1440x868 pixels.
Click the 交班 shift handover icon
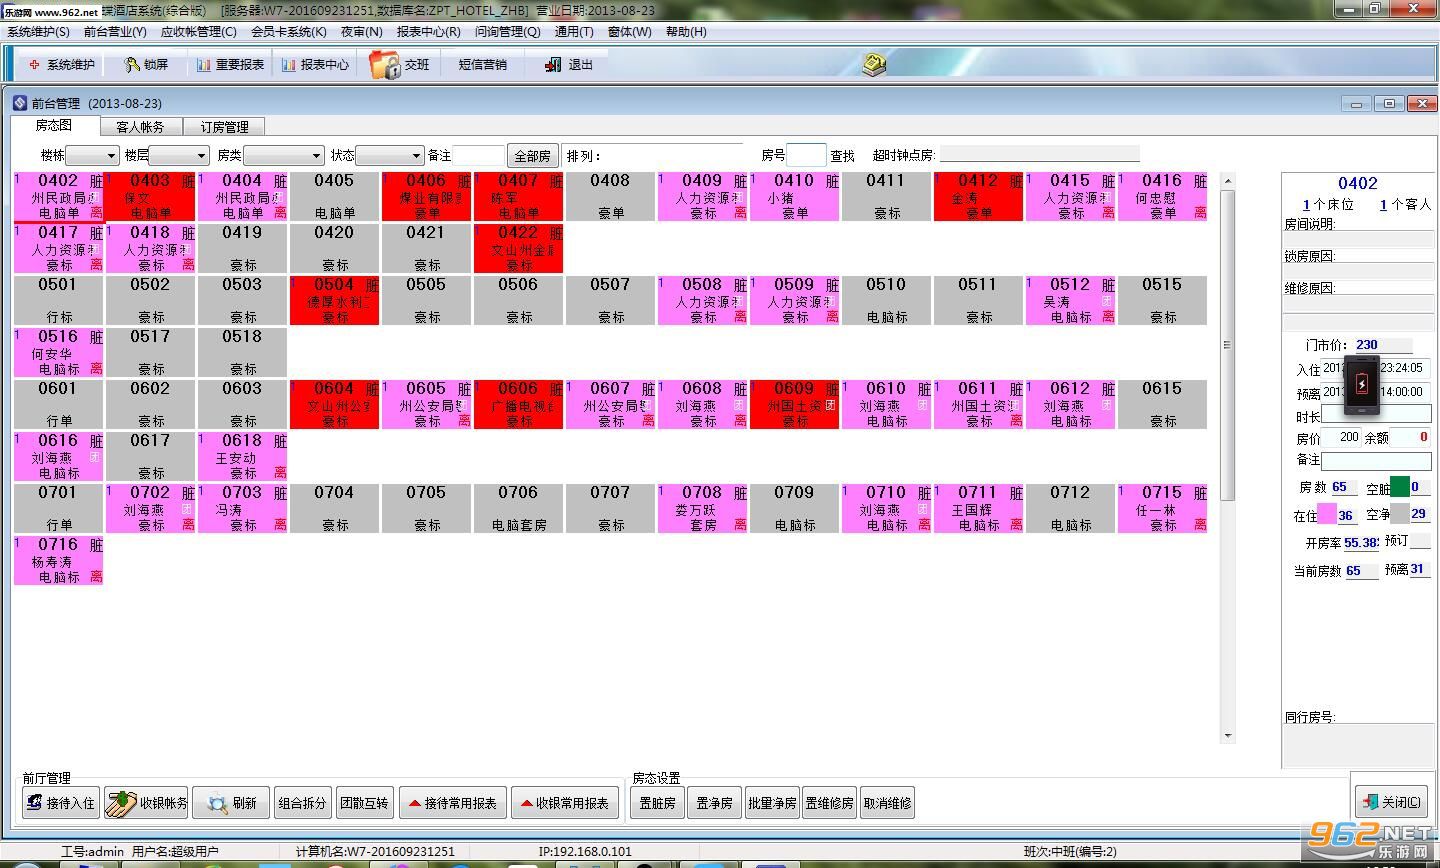384,64
